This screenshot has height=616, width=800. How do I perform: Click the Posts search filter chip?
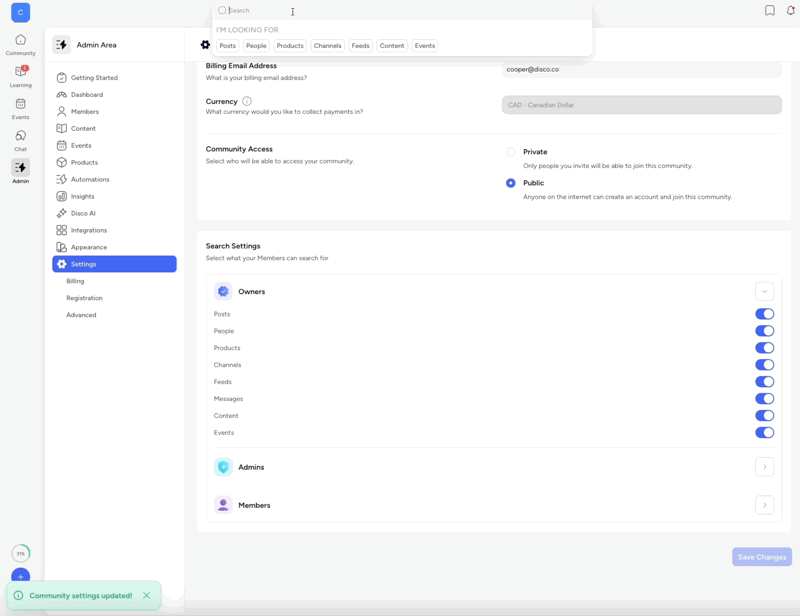click(x=228, y=45)
